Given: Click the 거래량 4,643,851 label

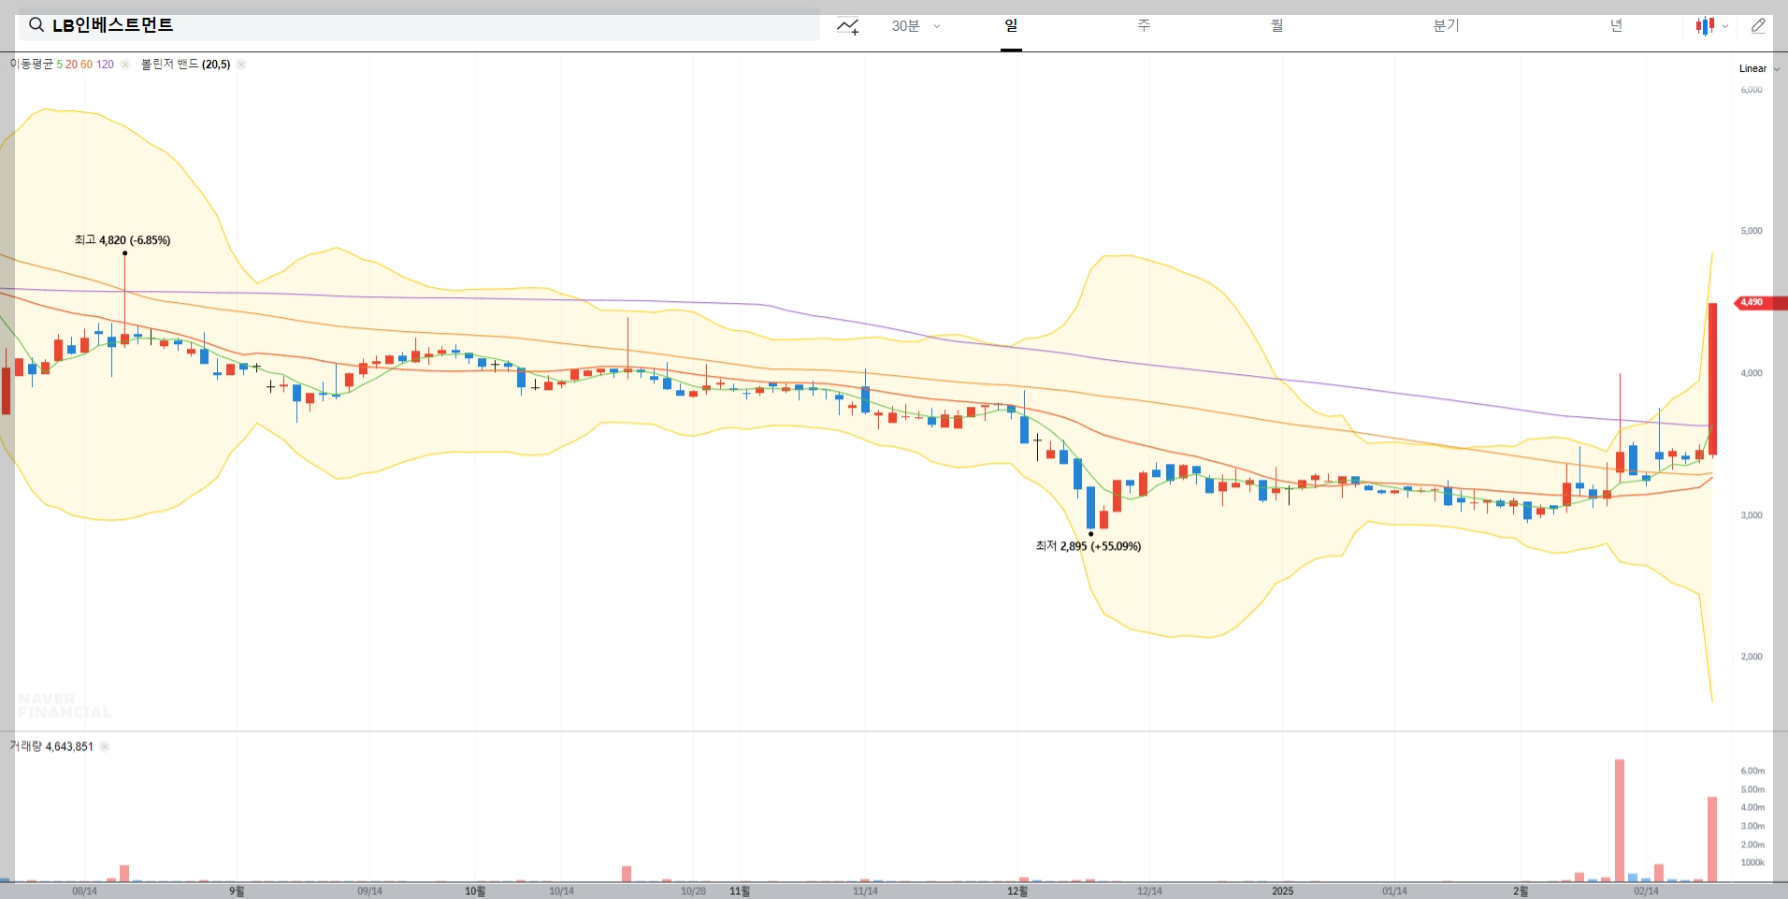Looking at the screenshot, I should [51, 746].
